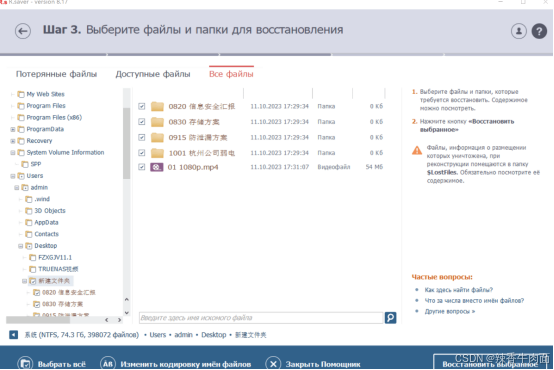
Task: Switch to Потерянные файлы tab
Action: [56, 74]
